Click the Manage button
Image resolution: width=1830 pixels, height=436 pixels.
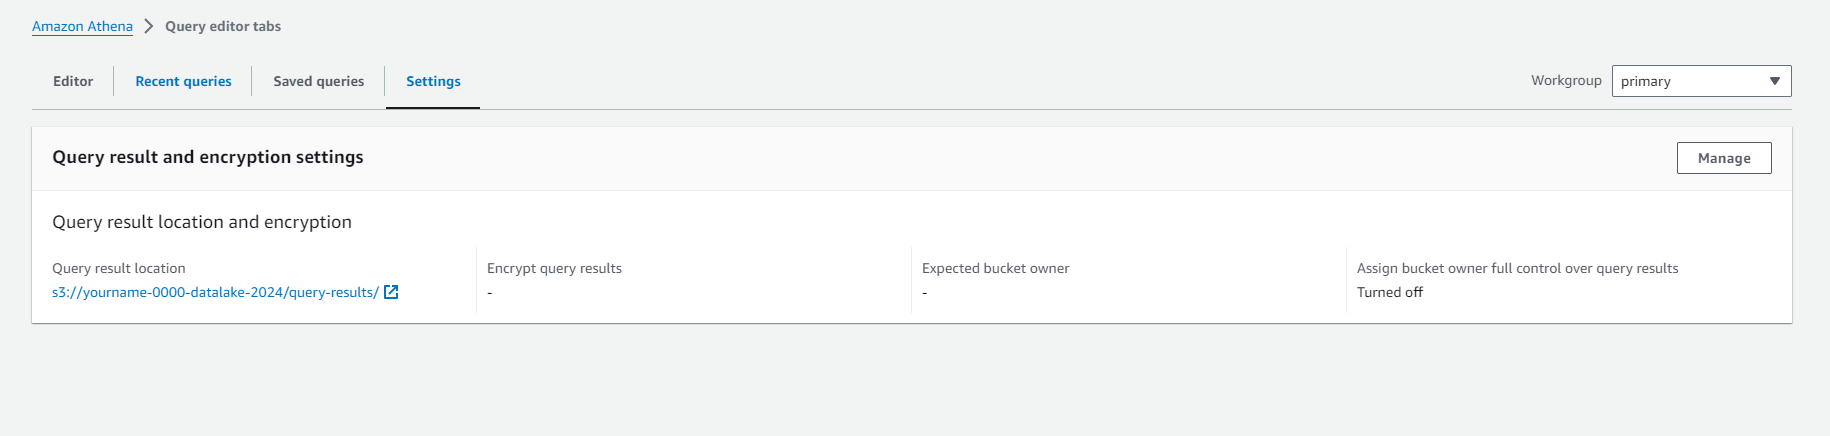[1724, 158]
